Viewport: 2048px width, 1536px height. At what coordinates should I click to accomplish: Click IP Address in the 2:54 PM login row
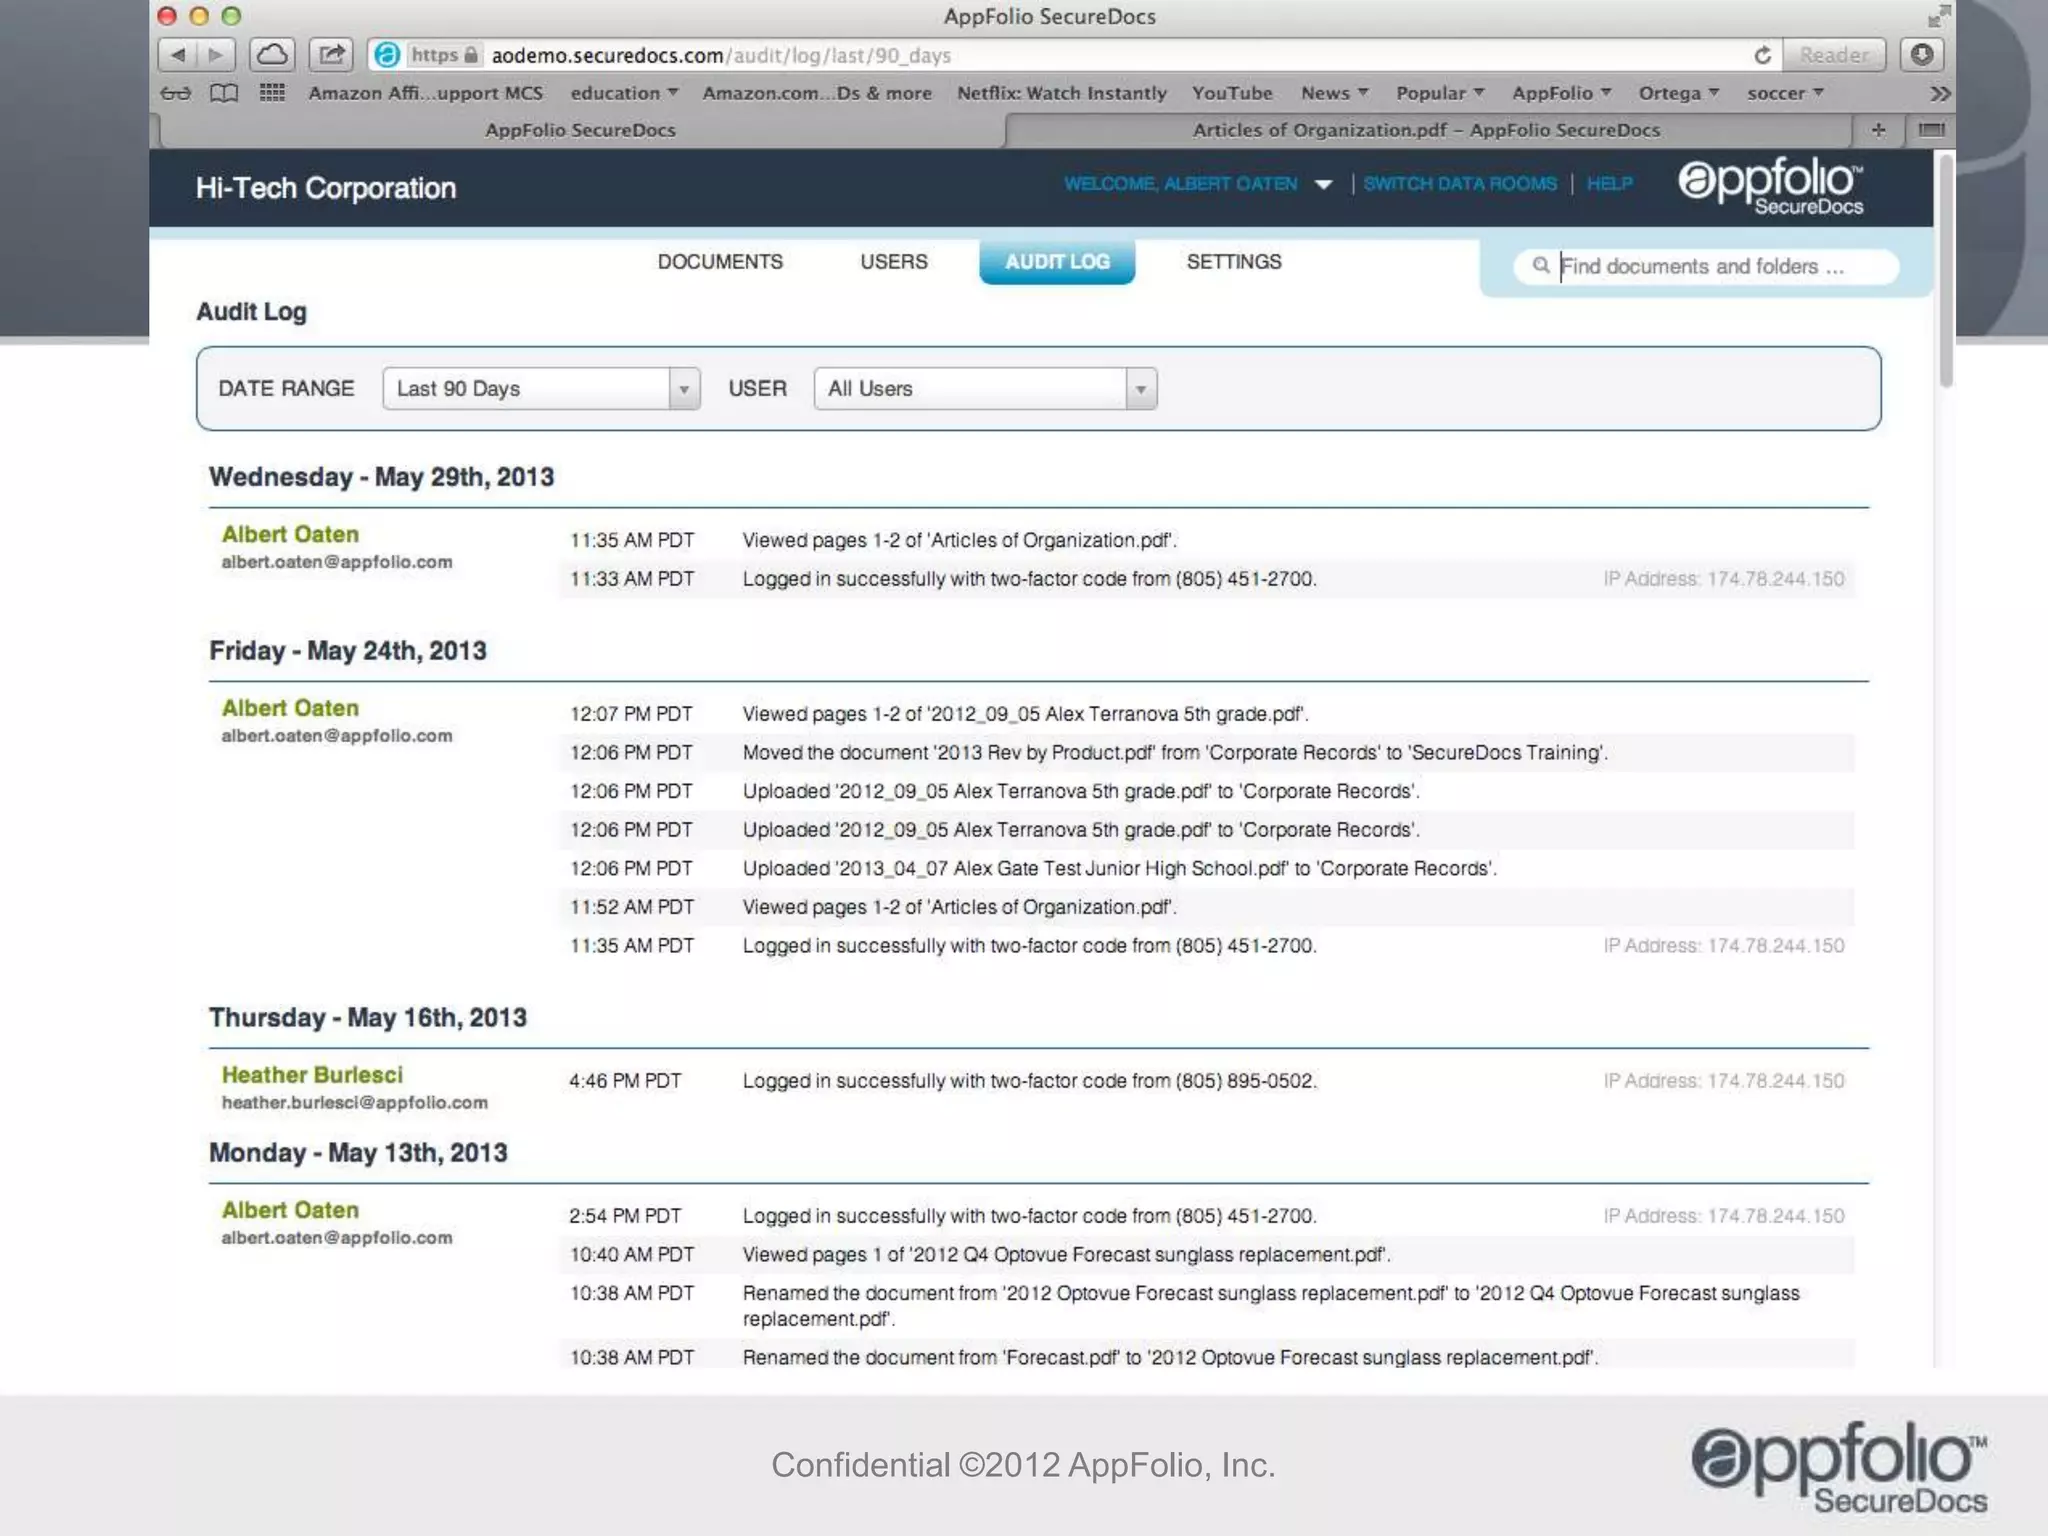click(x=1724, y=1216)
